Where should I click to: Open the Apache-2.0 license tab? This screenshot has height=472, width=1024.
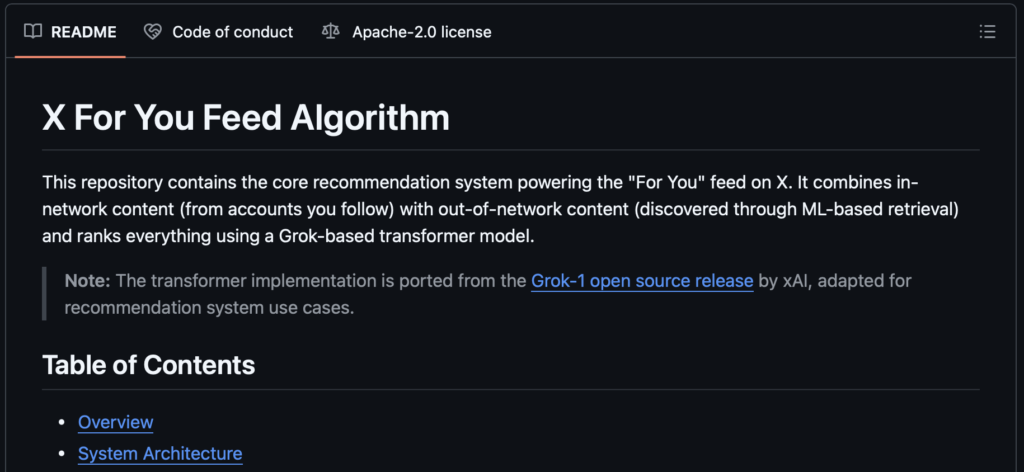pyautogui.click(x=421, y=32)
